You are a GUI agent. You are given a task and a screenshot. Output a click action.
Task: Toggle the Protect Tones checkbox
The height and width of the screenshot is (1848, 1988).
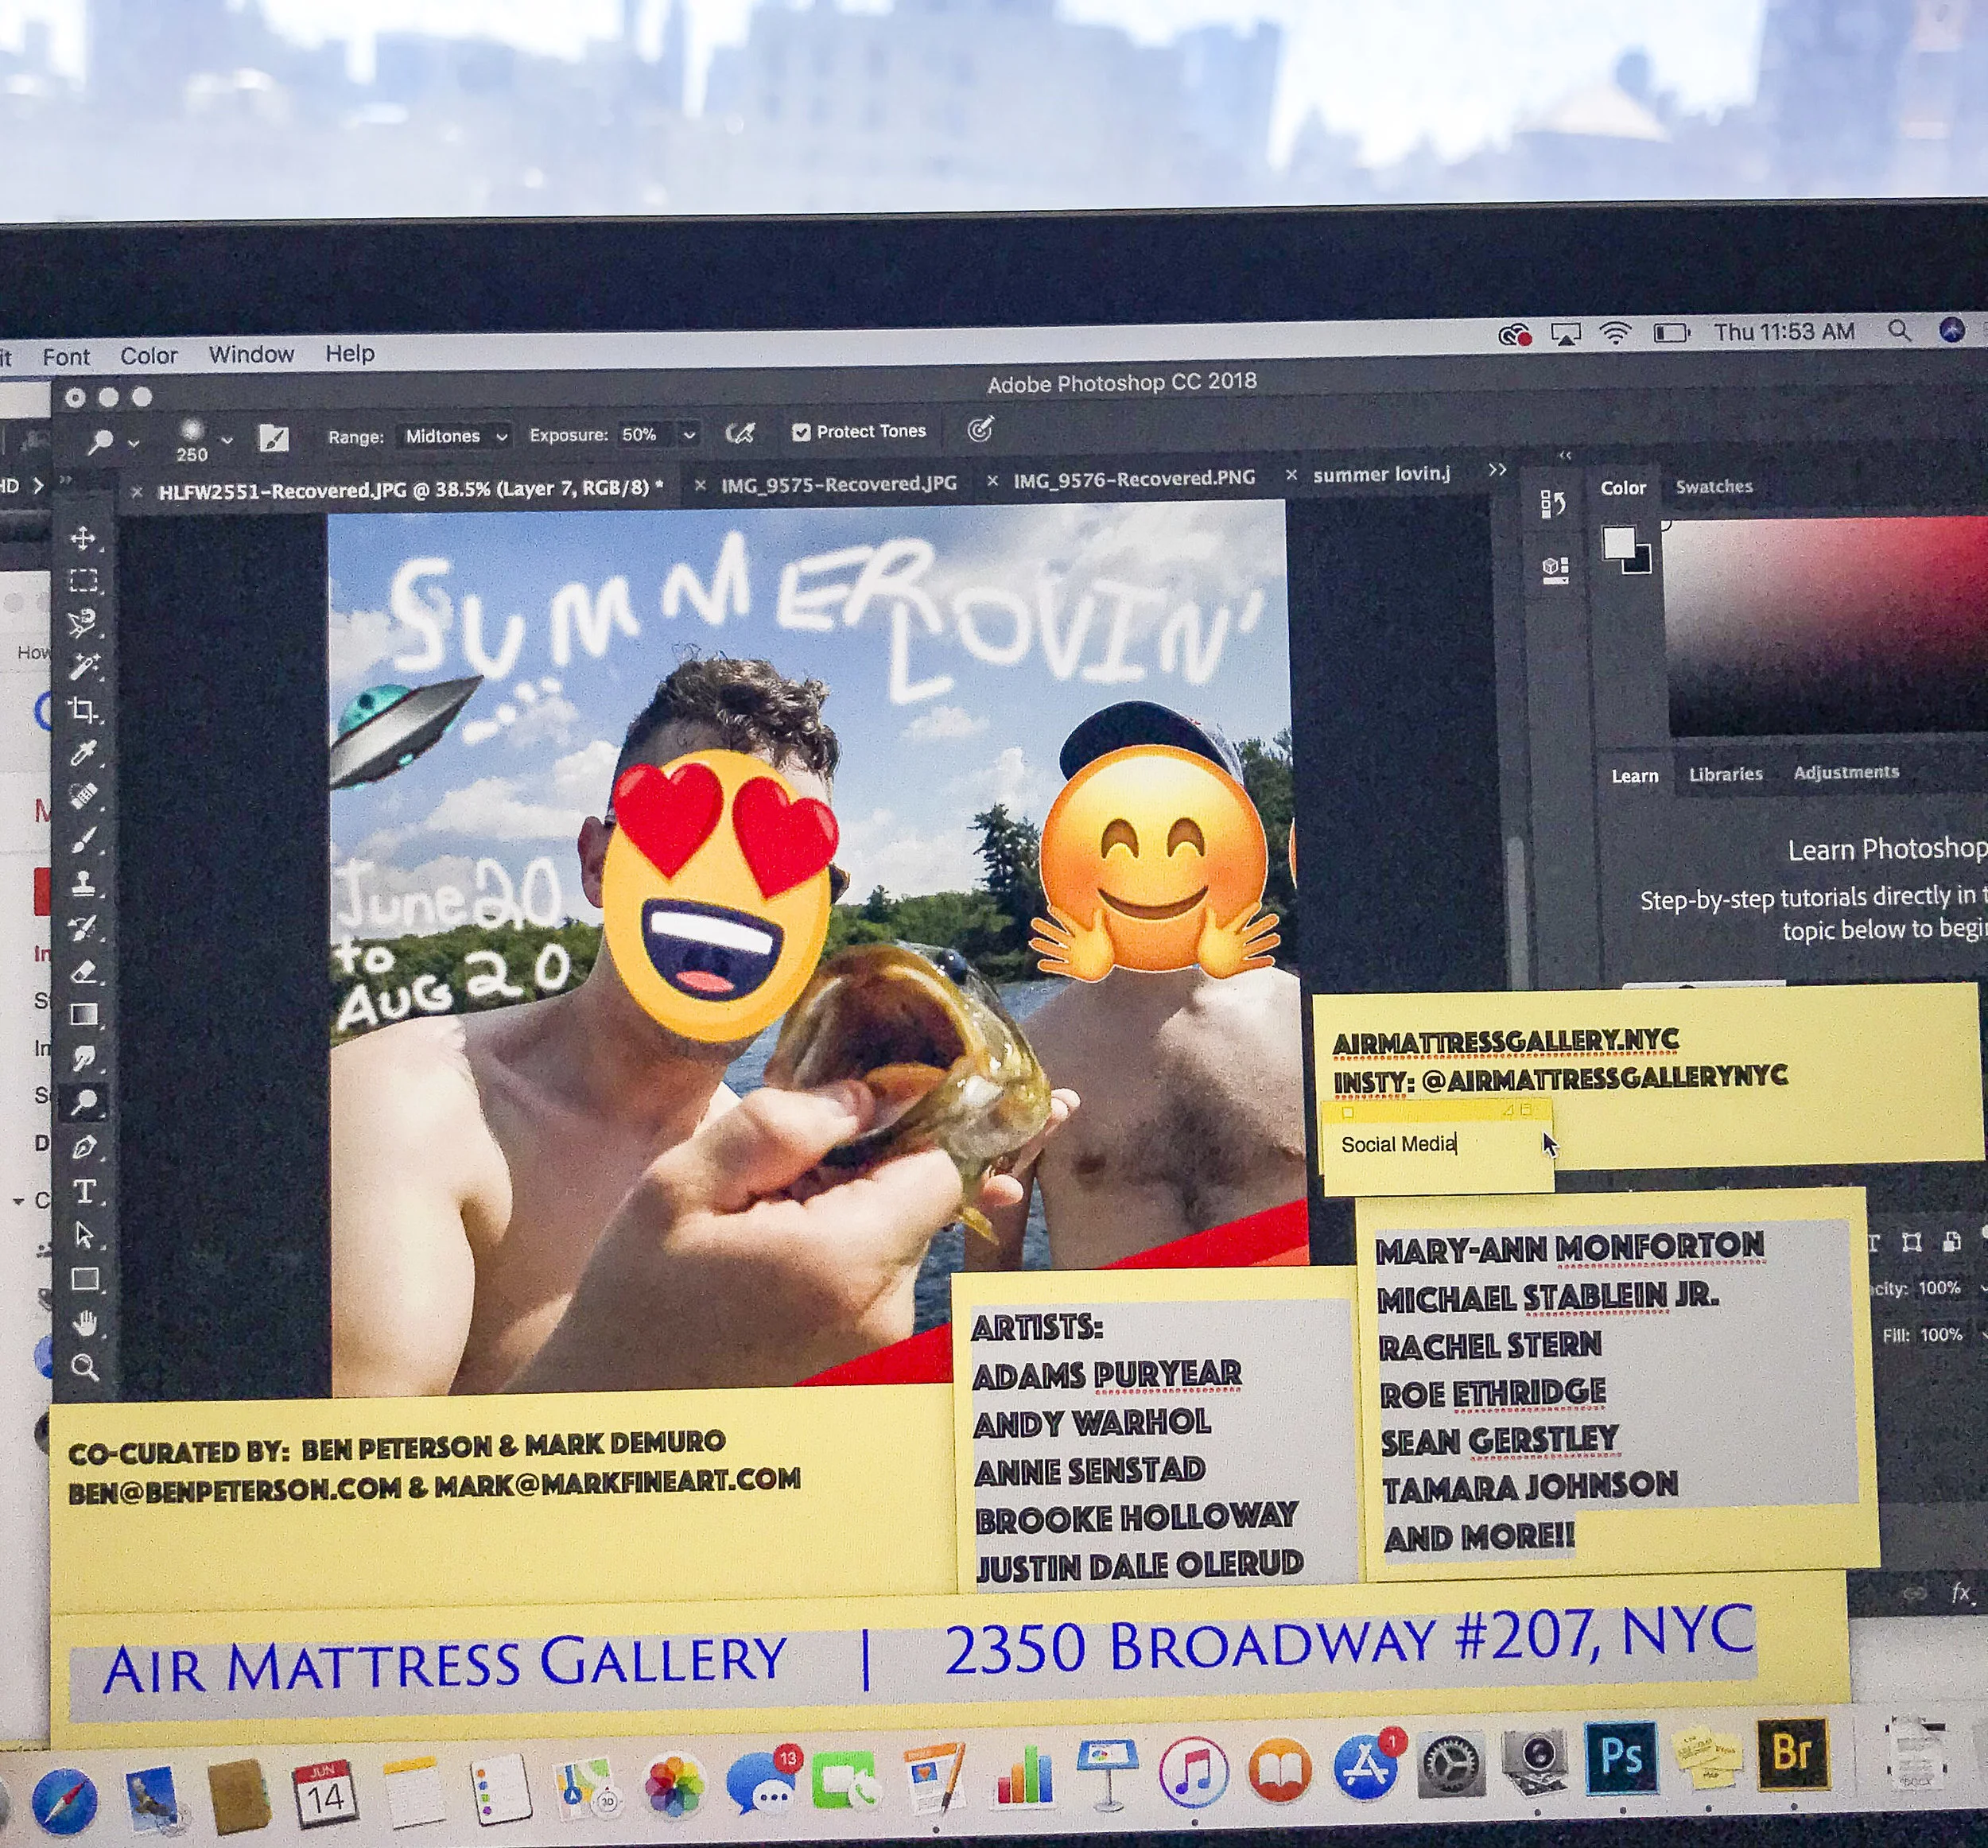tap(801, 432)
